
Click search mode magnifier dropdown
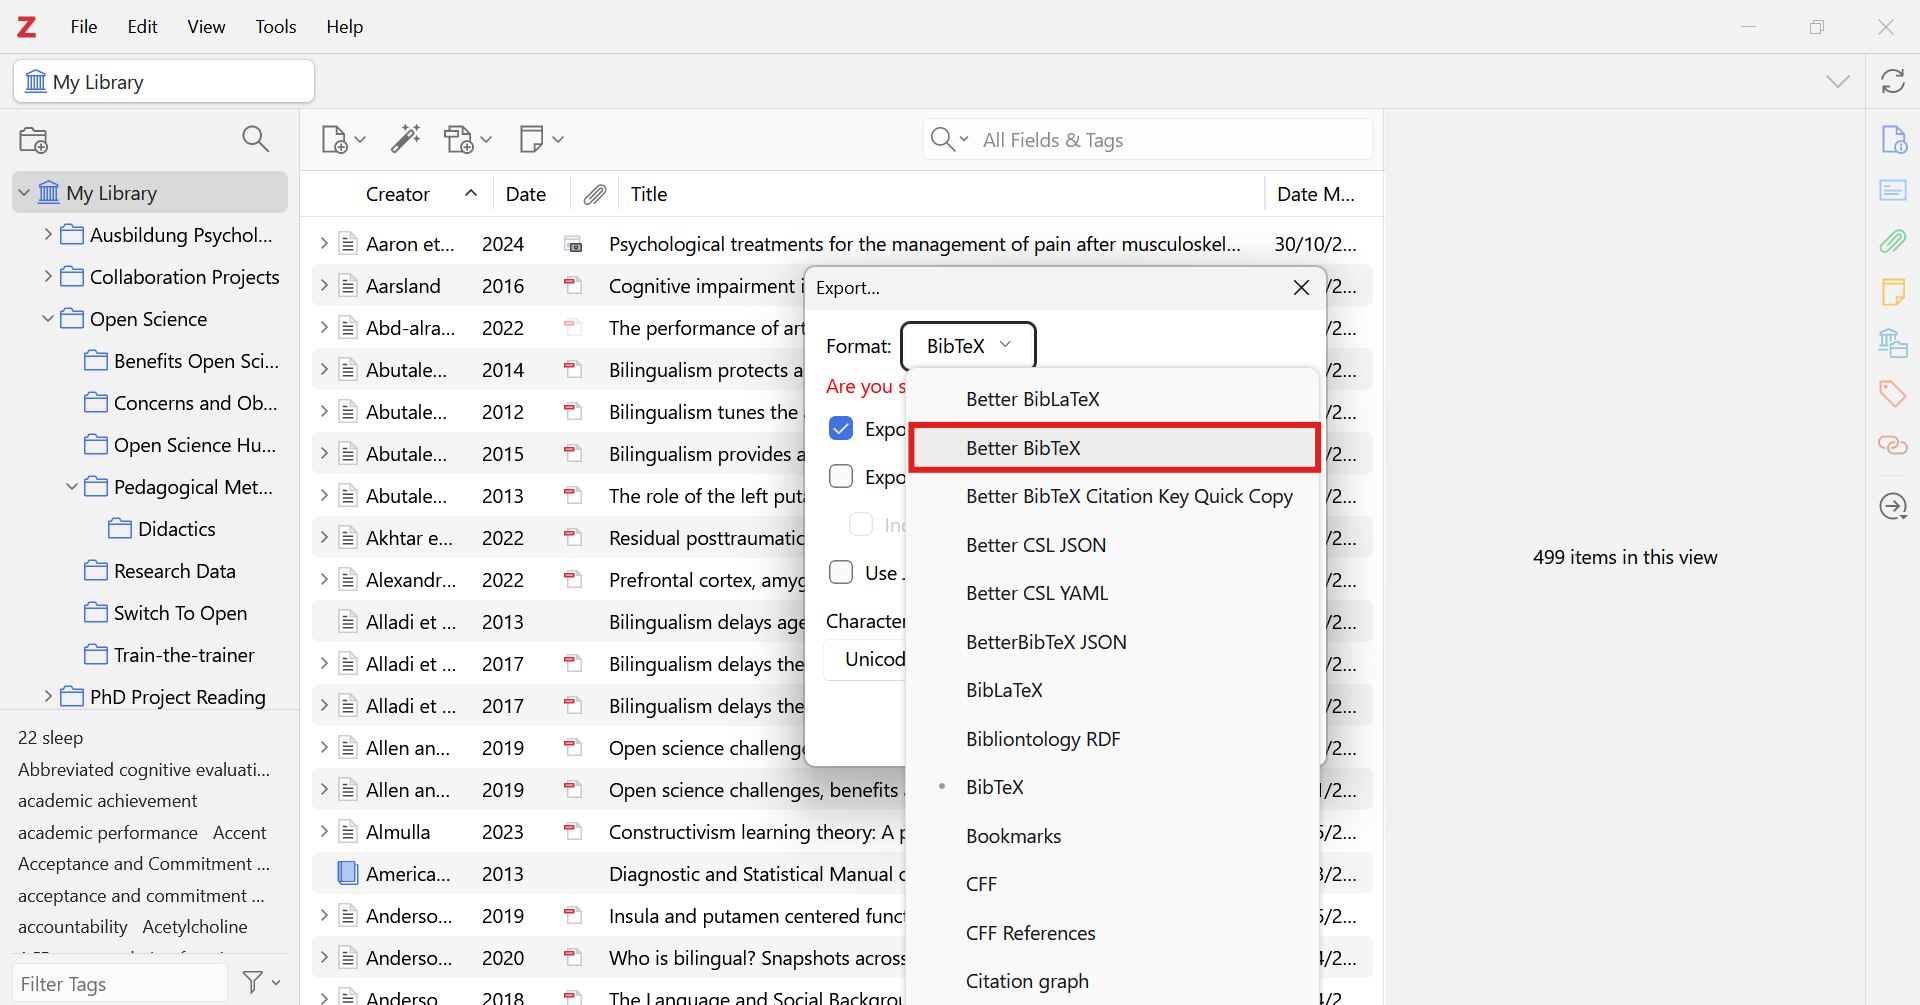[x=949, y=139]
